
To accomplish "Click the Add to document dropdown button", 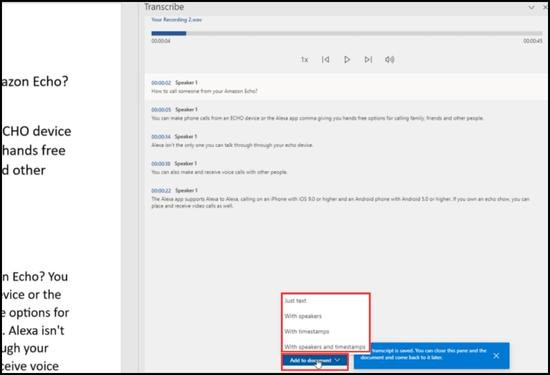I will tap(315, 361).
